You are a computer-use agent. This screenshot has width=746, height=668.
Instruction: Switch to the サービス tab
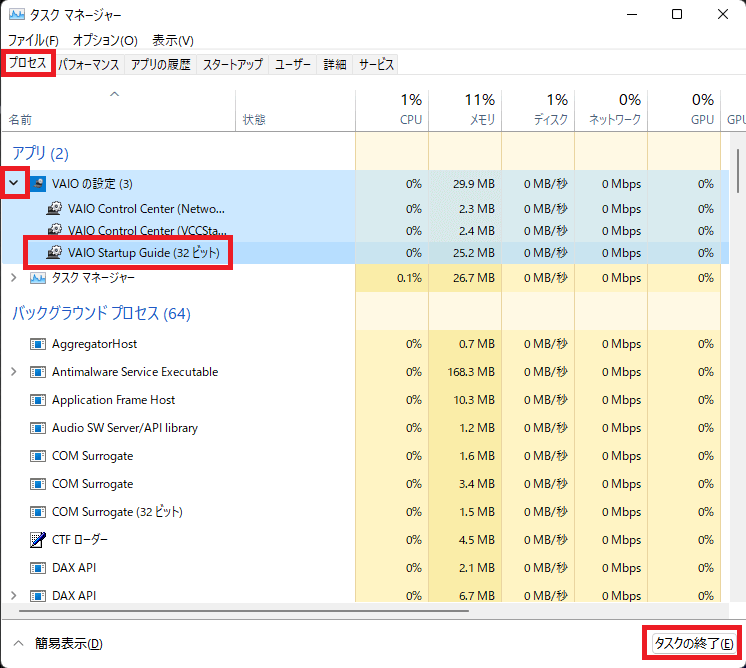[376, 64]
